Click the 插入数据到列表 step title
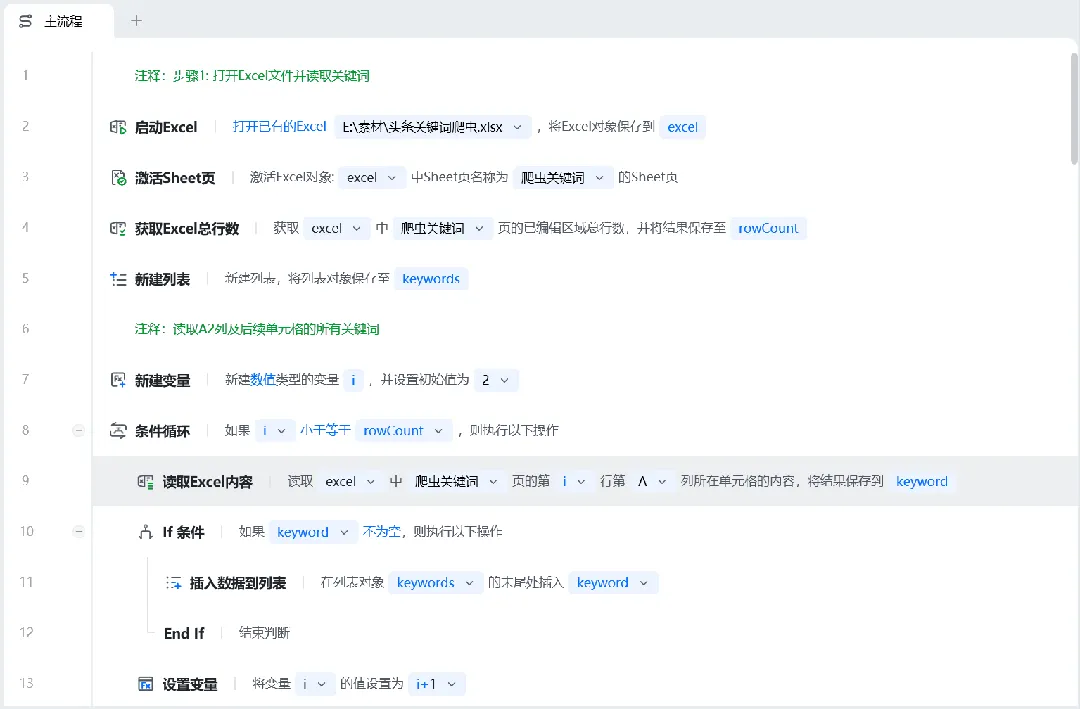Image resolution: width=1080 pixels, height=709 pixels. coord(238,583)
